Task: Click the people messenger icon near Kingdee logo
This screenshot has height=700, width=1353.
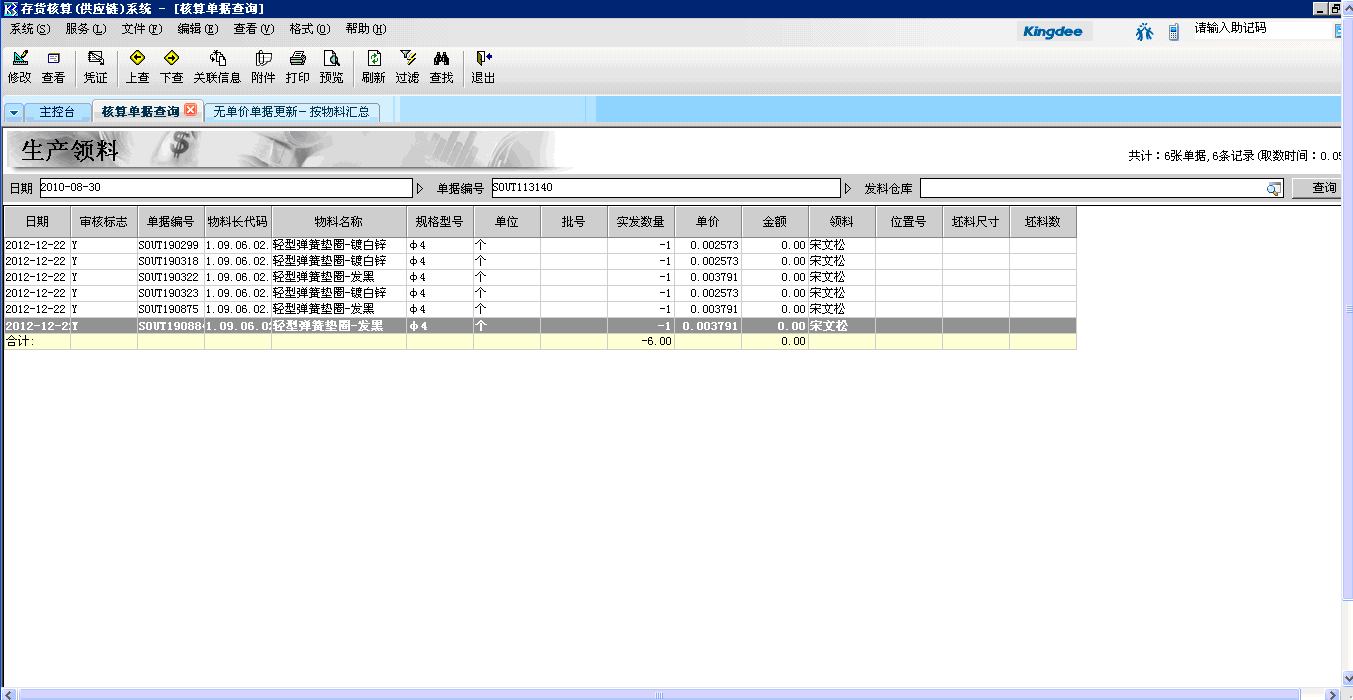Action: pyautogui.click(x=1145, y=32)
